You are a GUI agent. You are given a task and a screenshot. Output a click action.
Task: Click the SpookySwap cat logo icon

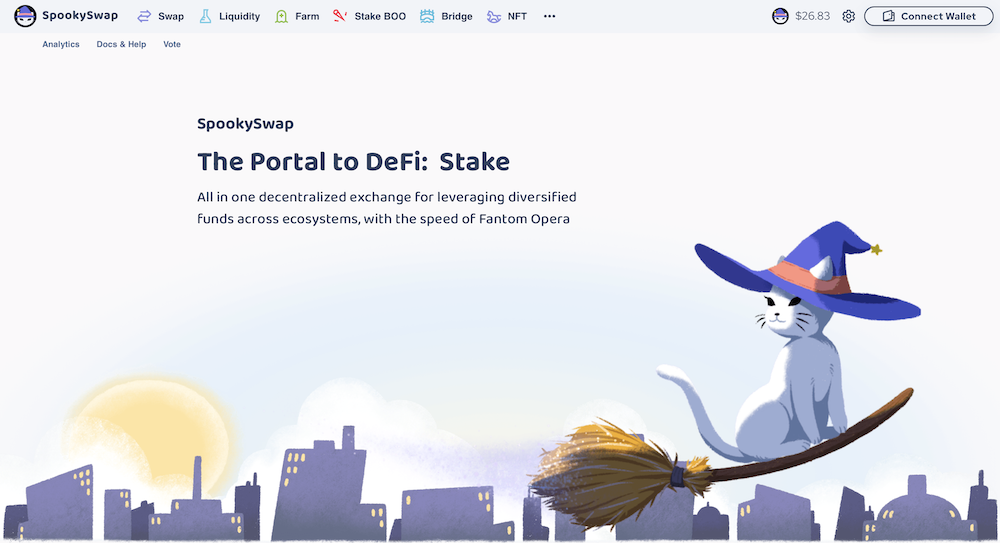(x=25, y=16)
